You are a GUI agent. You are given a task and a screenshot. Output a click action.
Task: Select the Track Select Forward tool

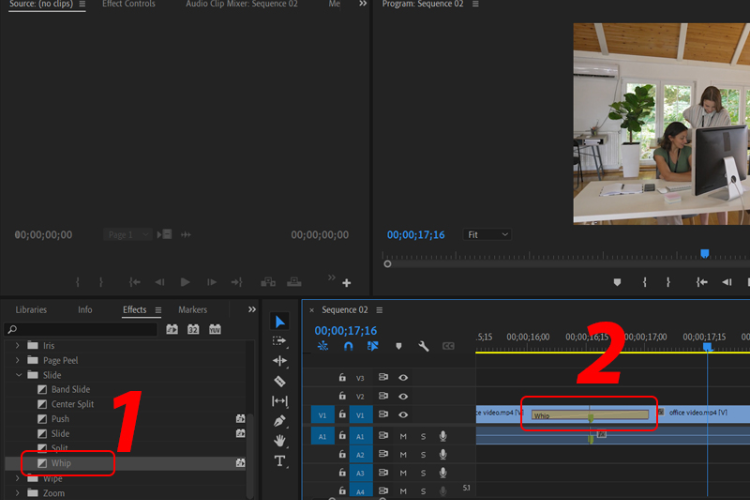point(279,341)
